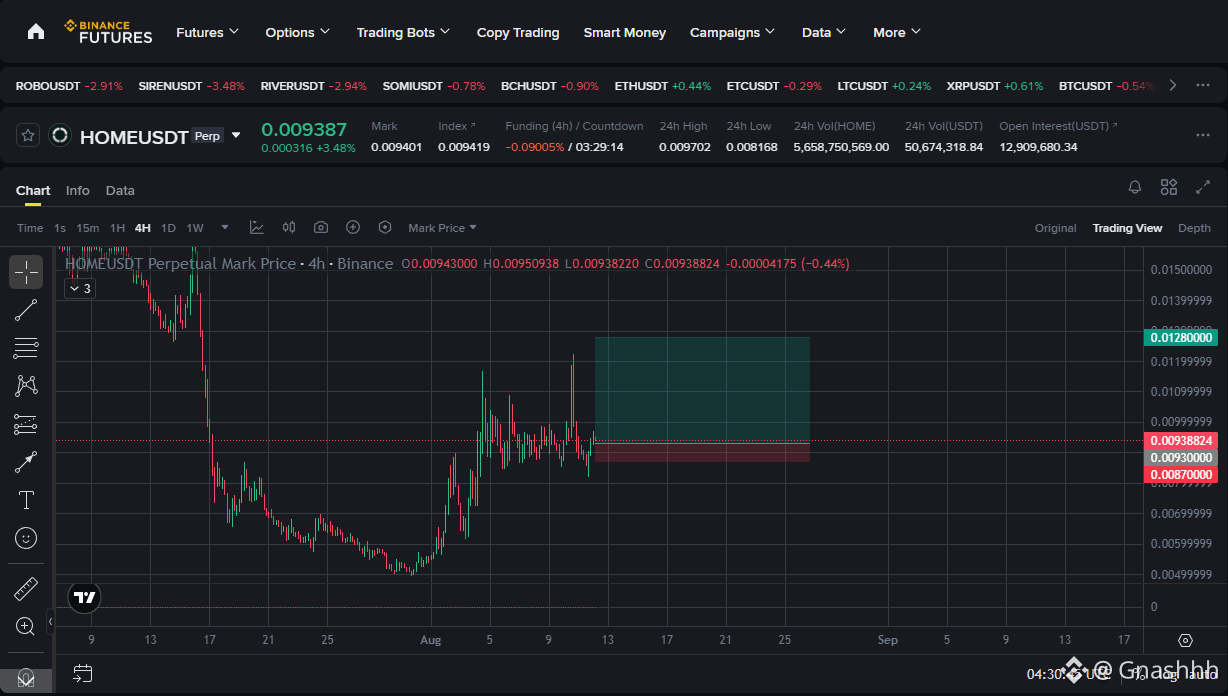Screen dimensions: 1228x696
Task: Open the Options dropdown menu
Action: 297,32
